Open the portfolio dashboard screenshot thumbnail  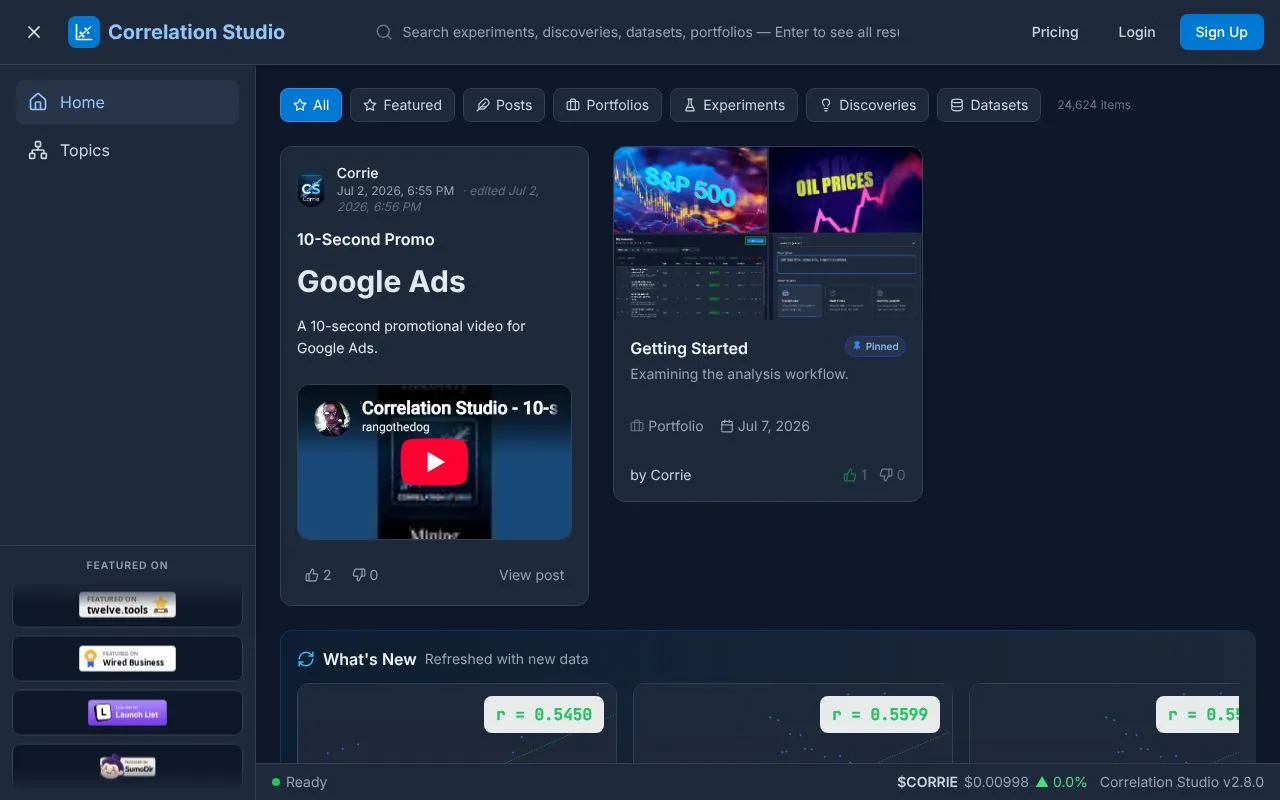coord(691,277)
